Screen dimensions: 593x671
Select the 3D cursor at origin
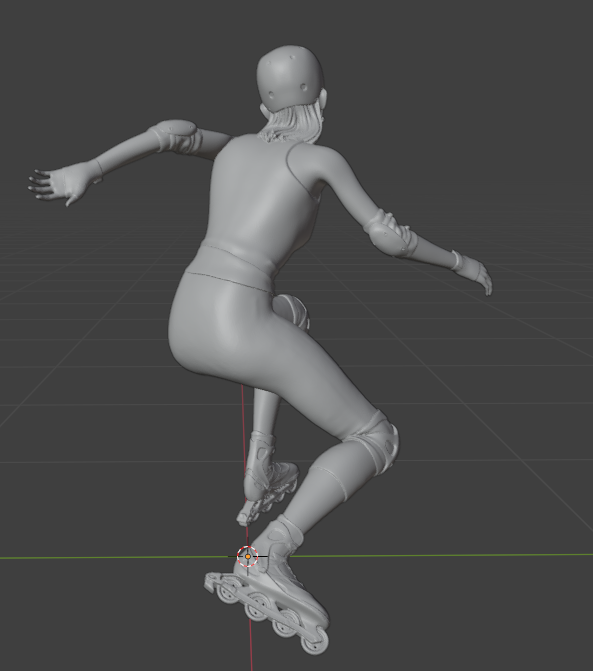coord(247,556)
